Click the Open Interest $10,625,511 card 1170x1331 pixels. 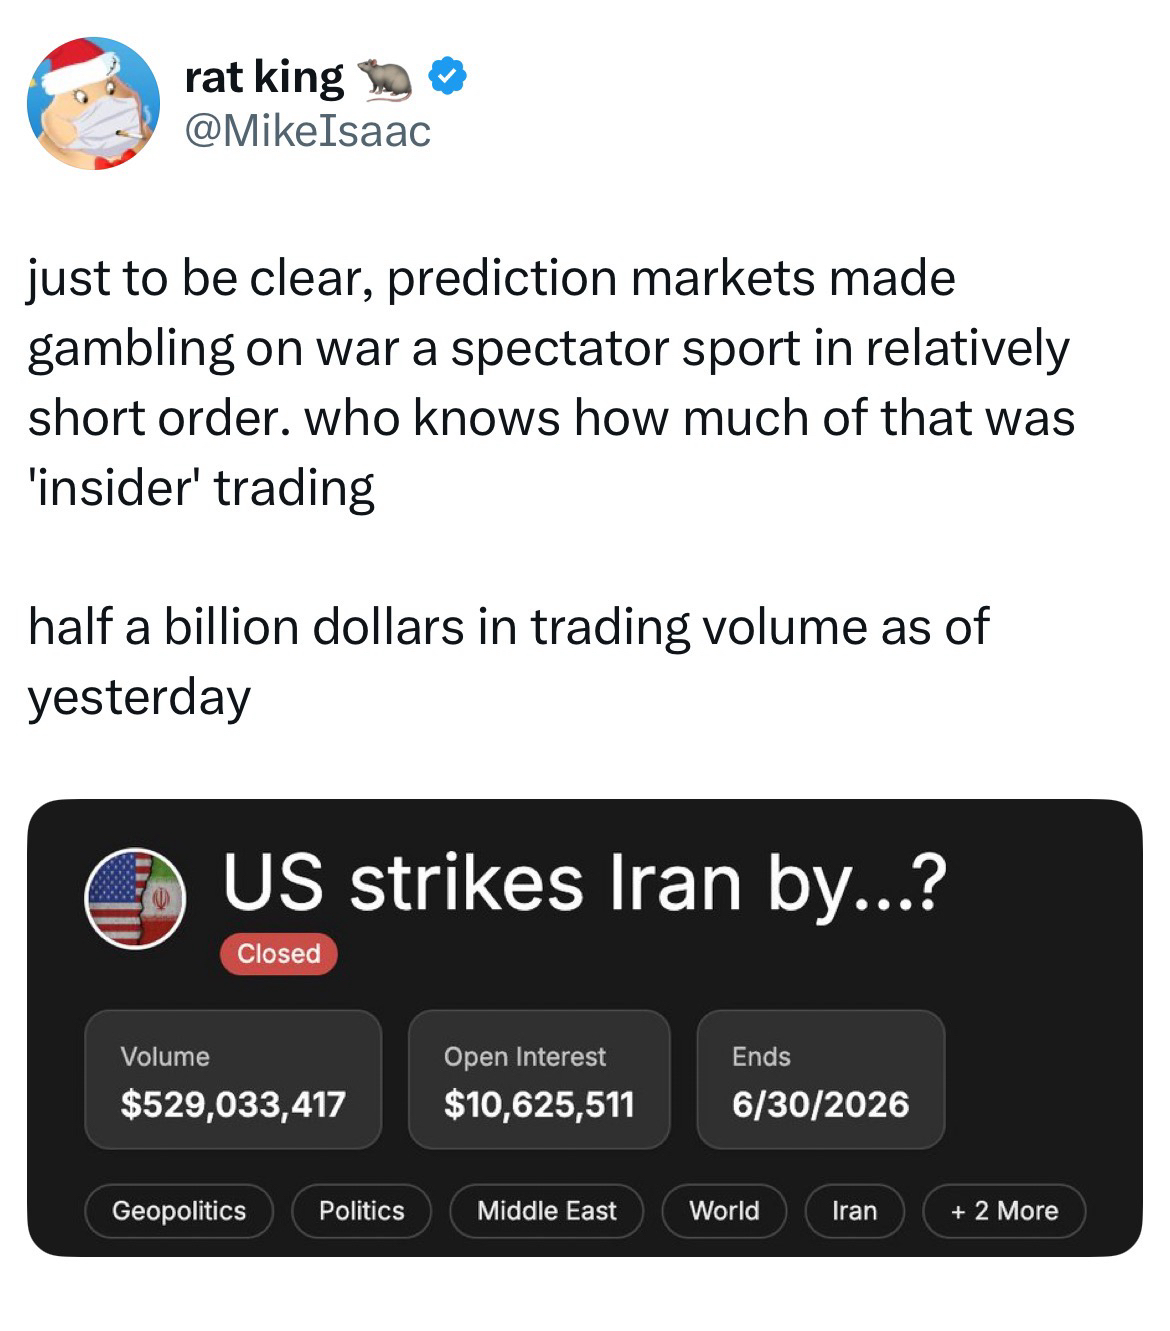point(539,1080)
